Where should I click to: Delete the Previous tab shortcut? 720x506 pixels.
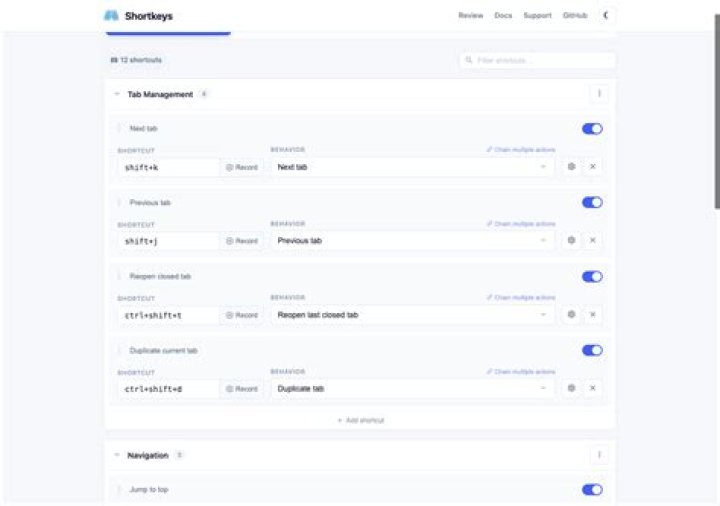(x=592, y=240)
